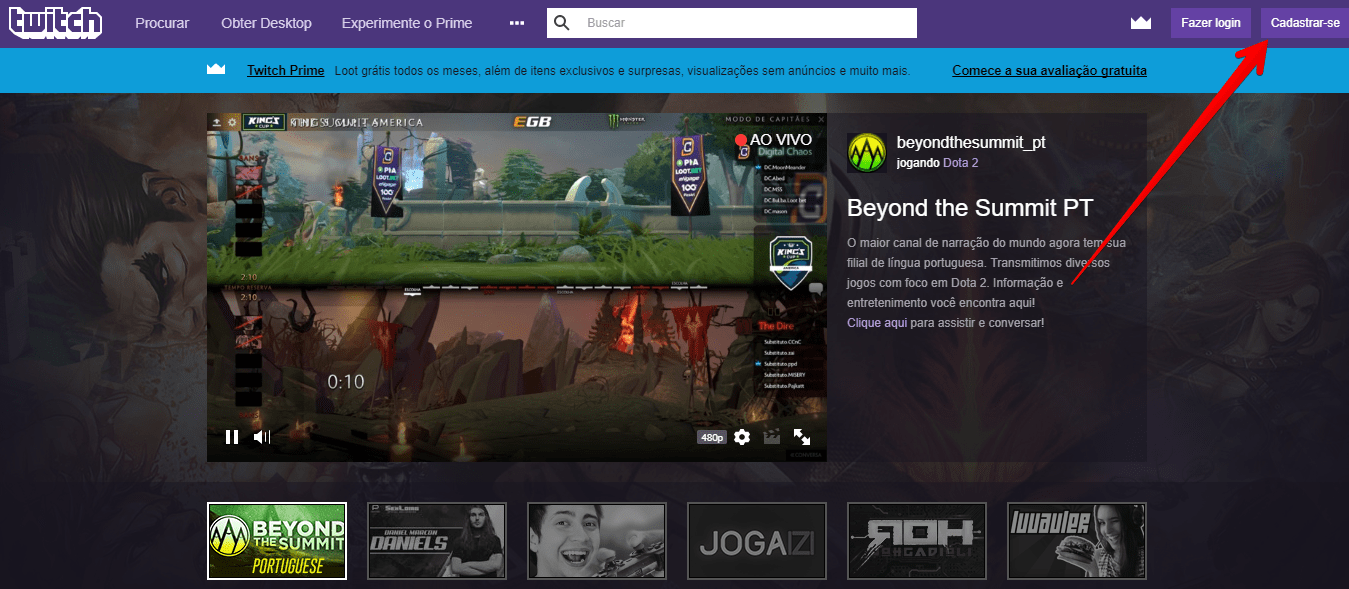Viewport: 1349px width, 589px height.
Task: Click the search magnifier icon
Action: 562,23
